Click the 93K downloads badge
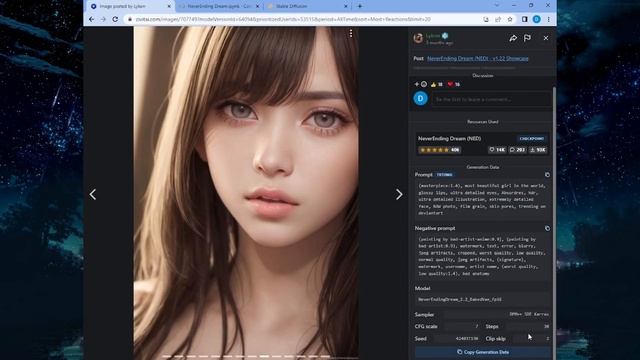Viewport: 640px width, 360px height. click(538, 150)
